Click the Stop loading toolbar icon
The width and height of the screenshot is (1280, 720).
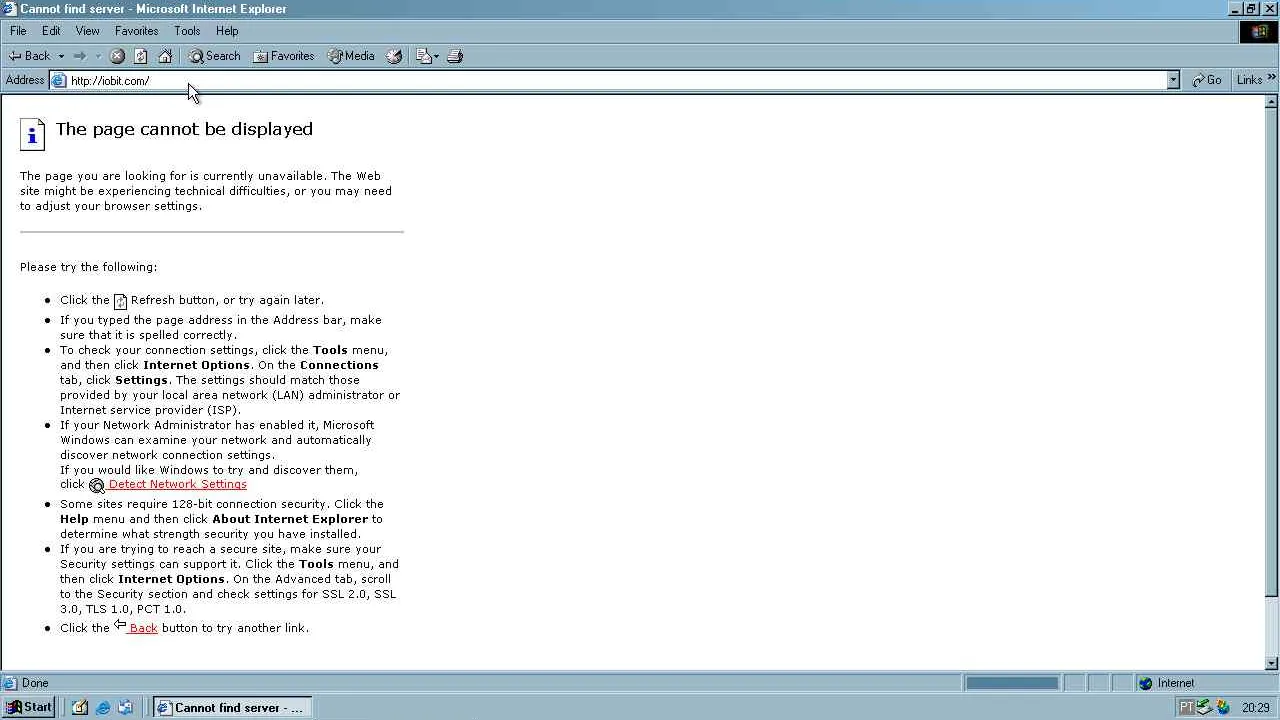[117, 56]
